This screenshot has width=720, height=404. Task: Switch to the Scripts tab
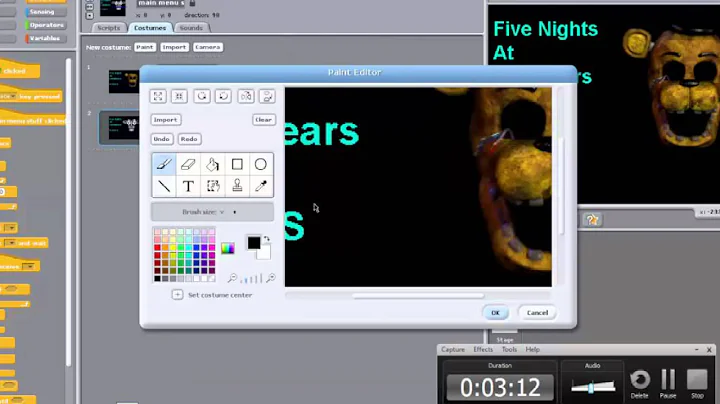pyautogui.click(x=108, y=28)
